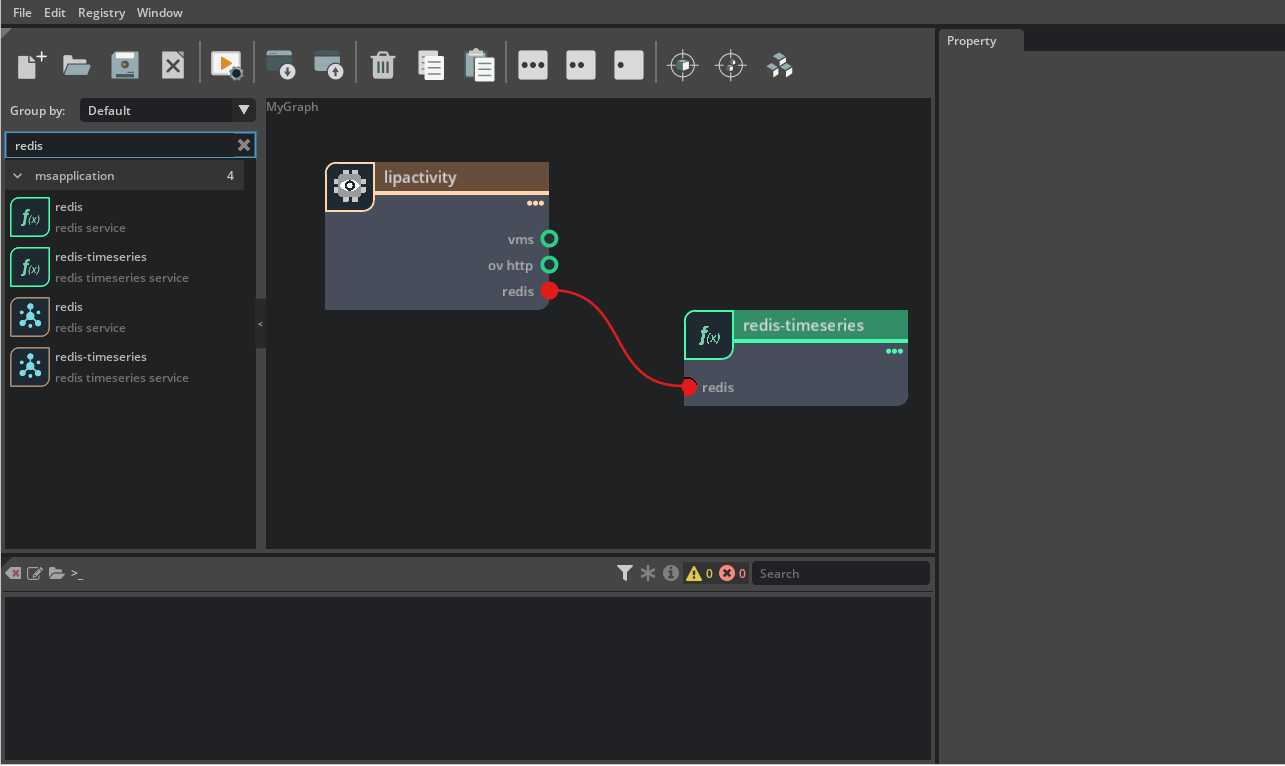Click the console edit pencil icon
Screen dimensions: 1285x766
(x=35, y=573)
